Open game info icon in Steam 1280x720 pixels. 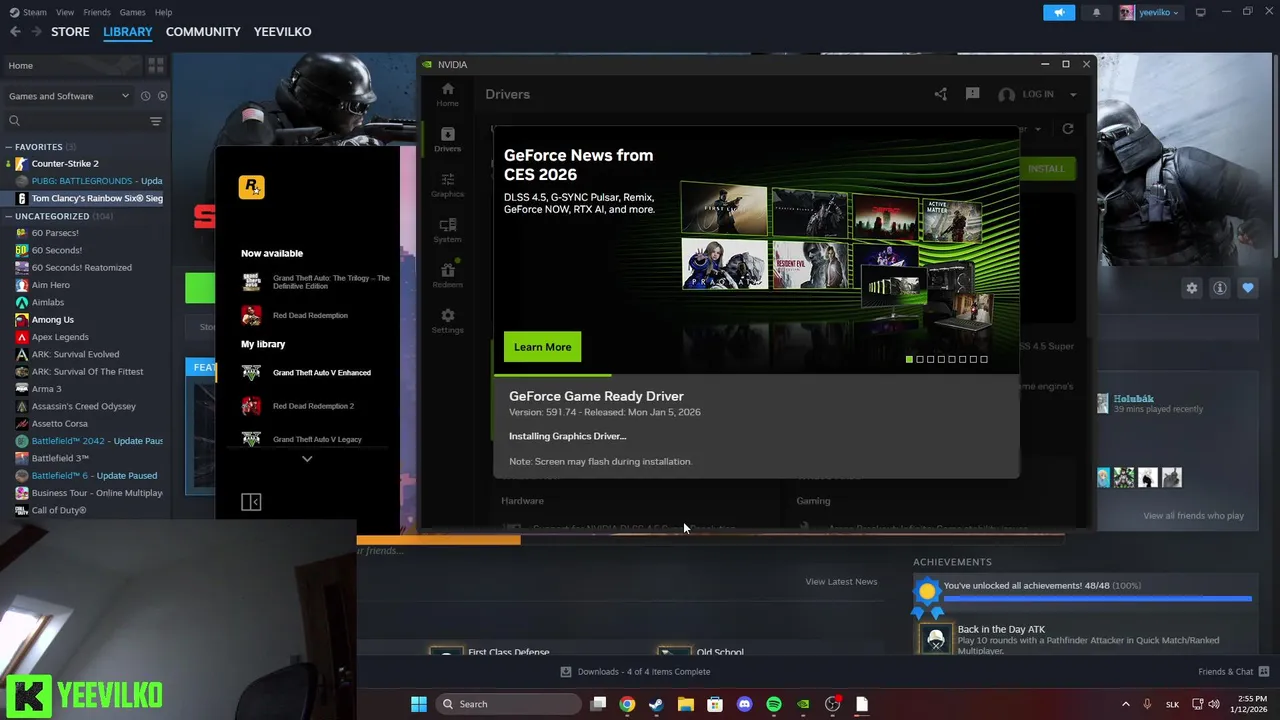click(1220, 288)
